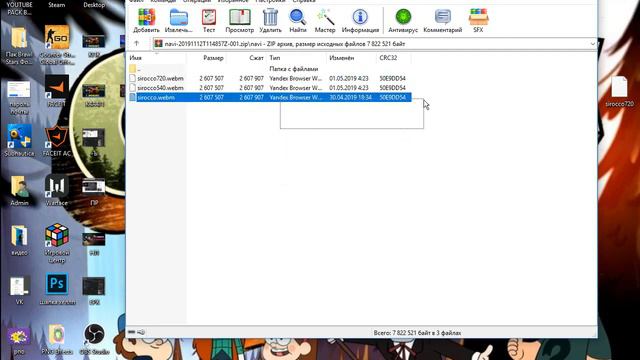Open the Admin user folder icon

pos(19,191)
